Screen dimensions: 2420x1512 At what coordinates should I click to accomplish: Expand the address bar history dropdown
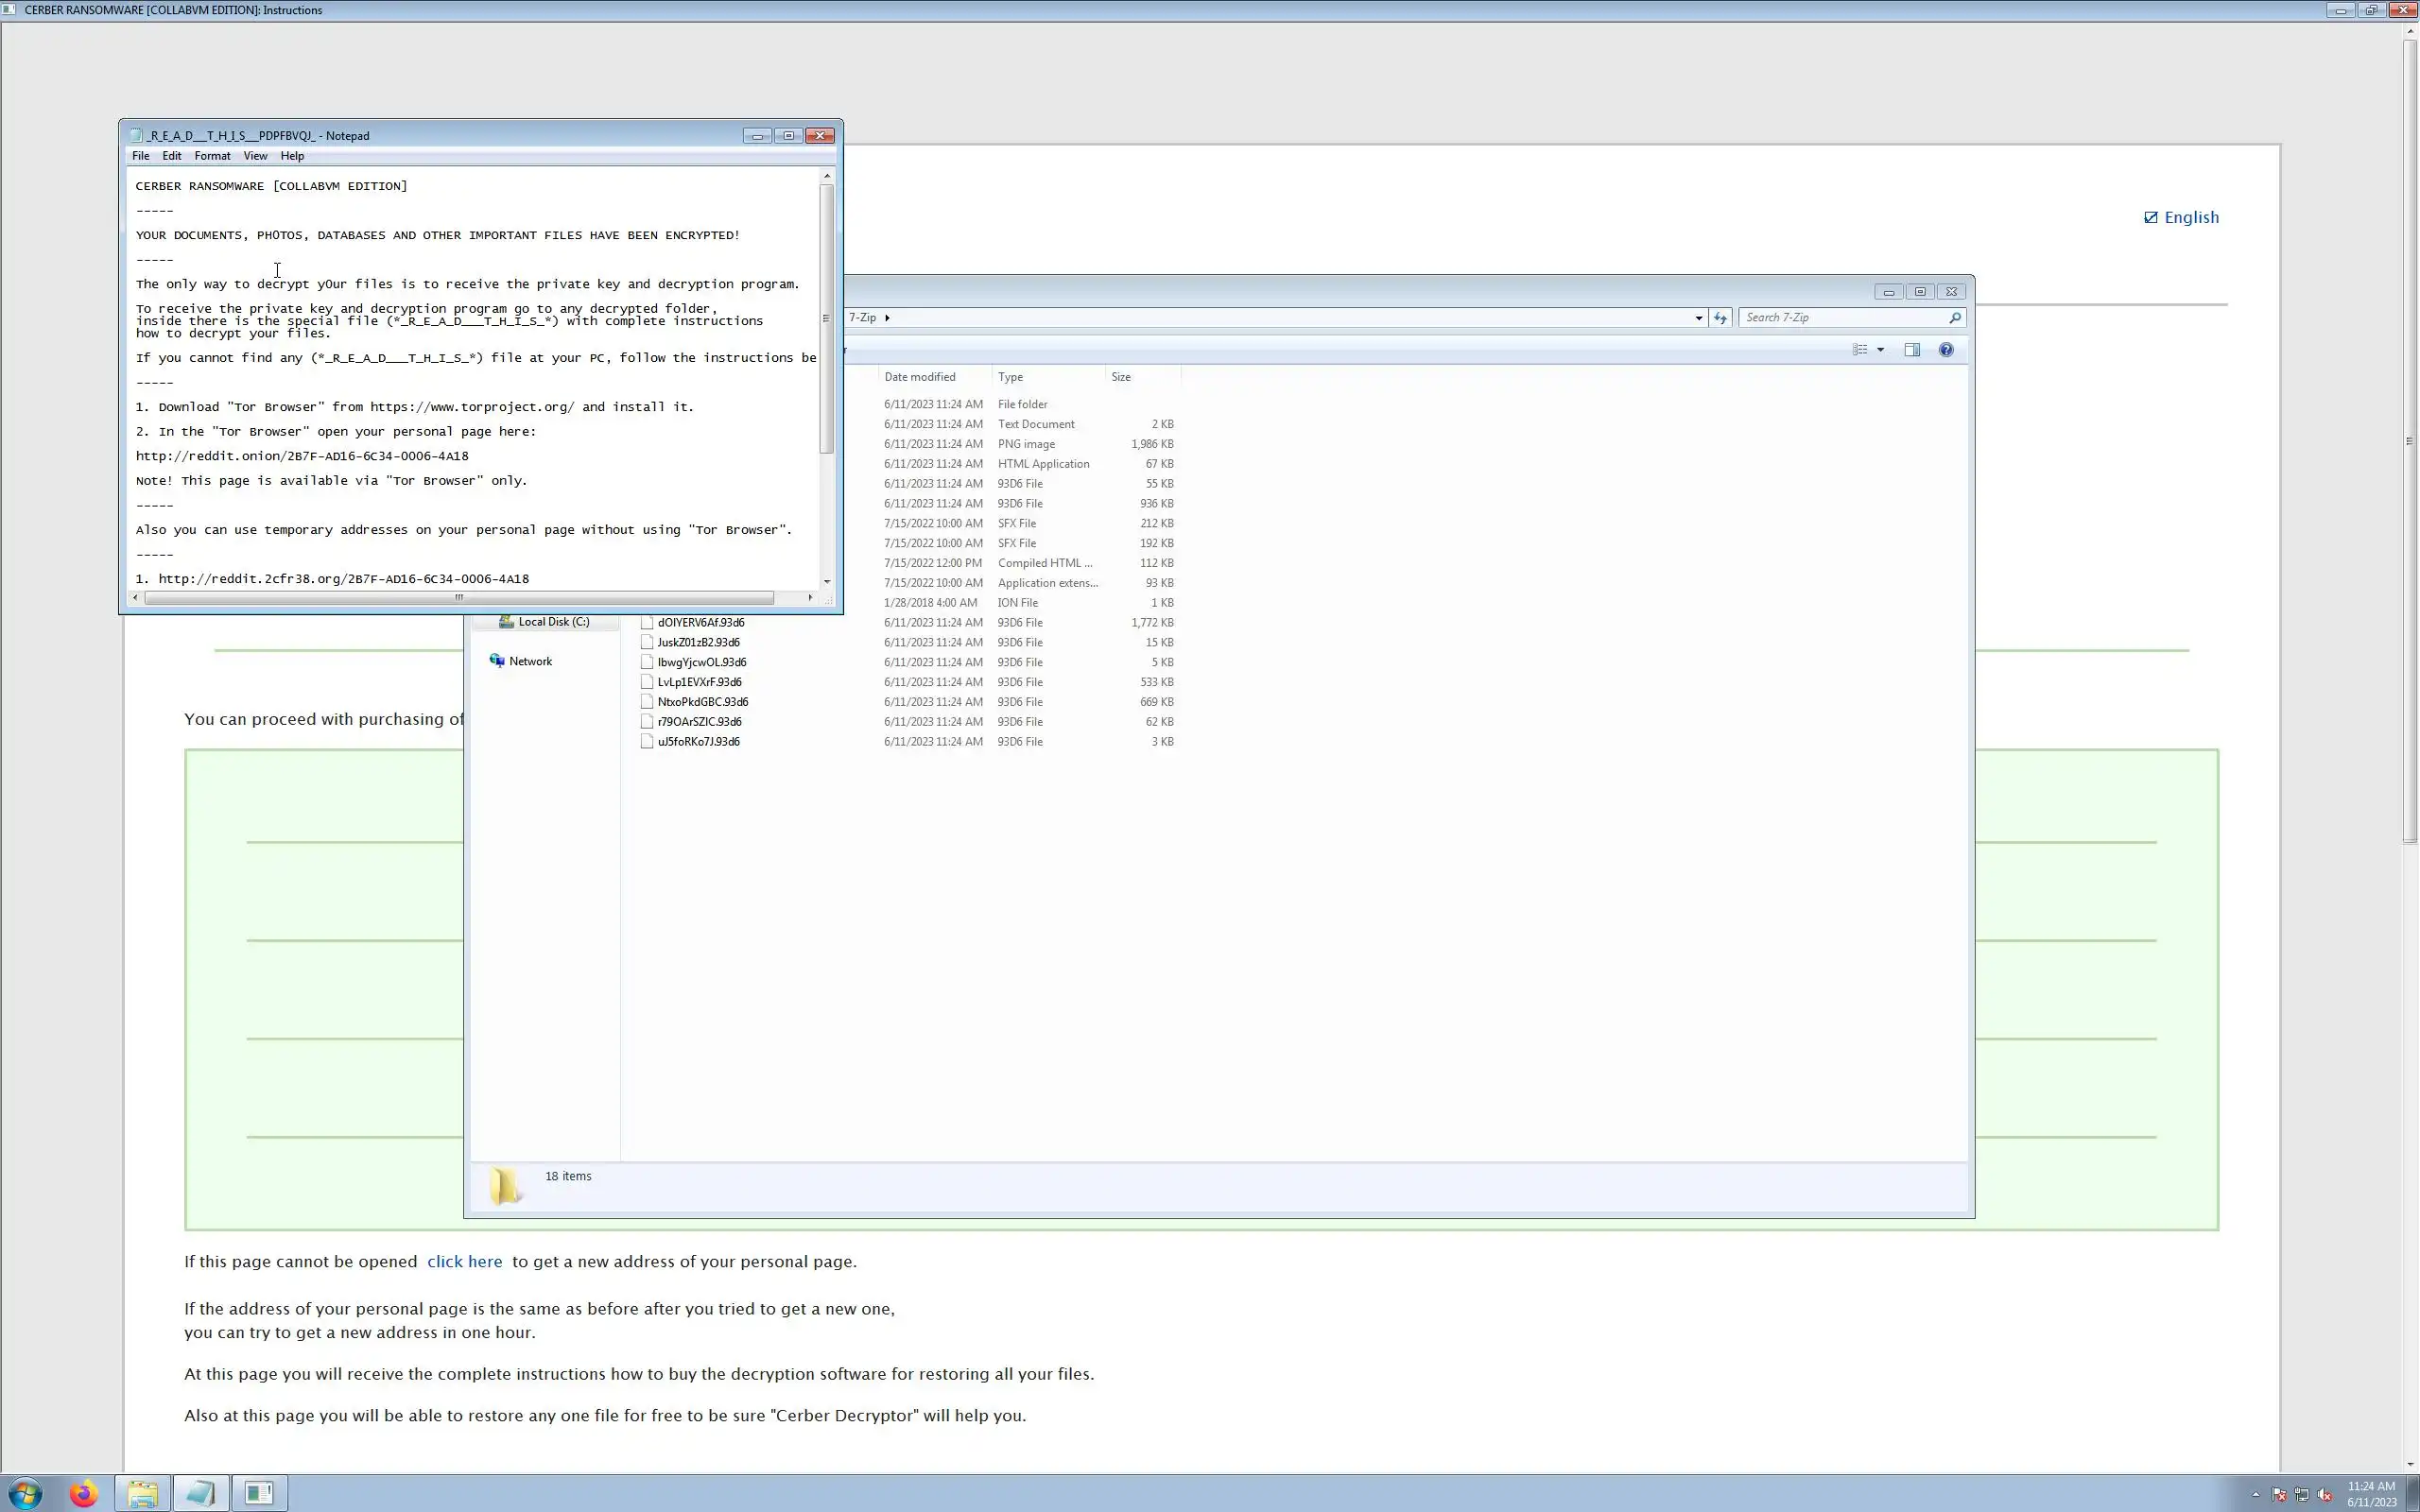click(1698, 318)
